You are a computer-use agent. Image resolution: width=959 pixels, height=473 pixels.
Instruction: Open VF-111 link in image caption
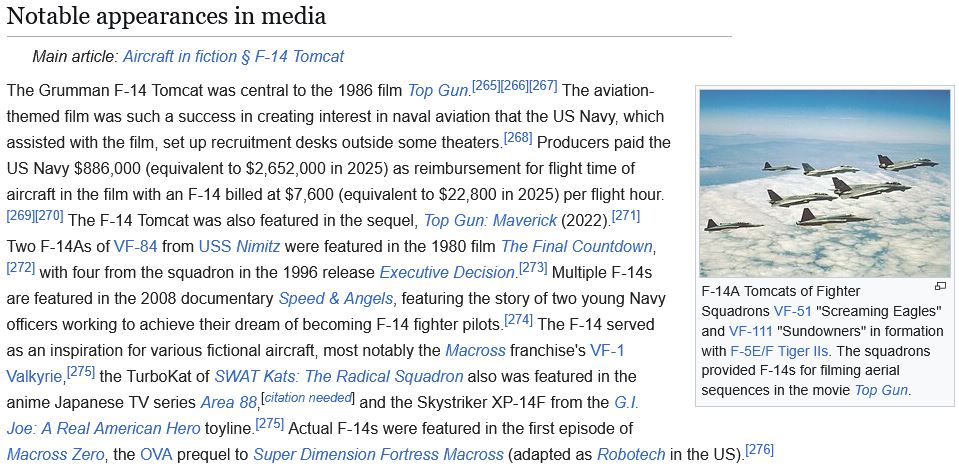(750, 331)
